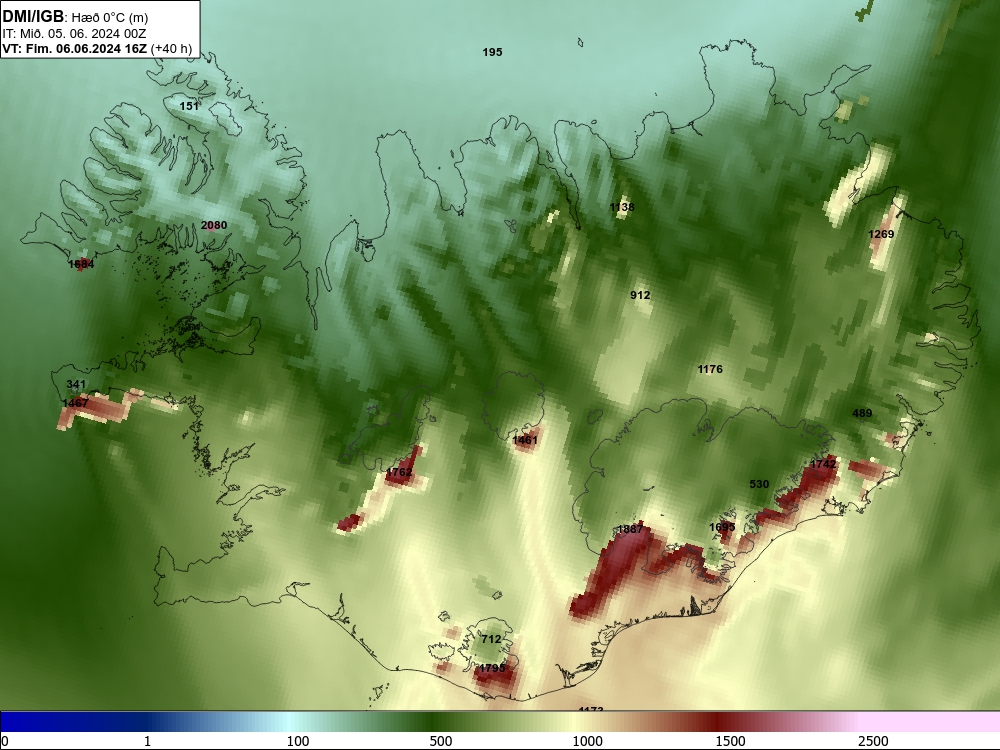
Task: Click the value 151 in the Westfjords
Action: click(x=189, y=106)
